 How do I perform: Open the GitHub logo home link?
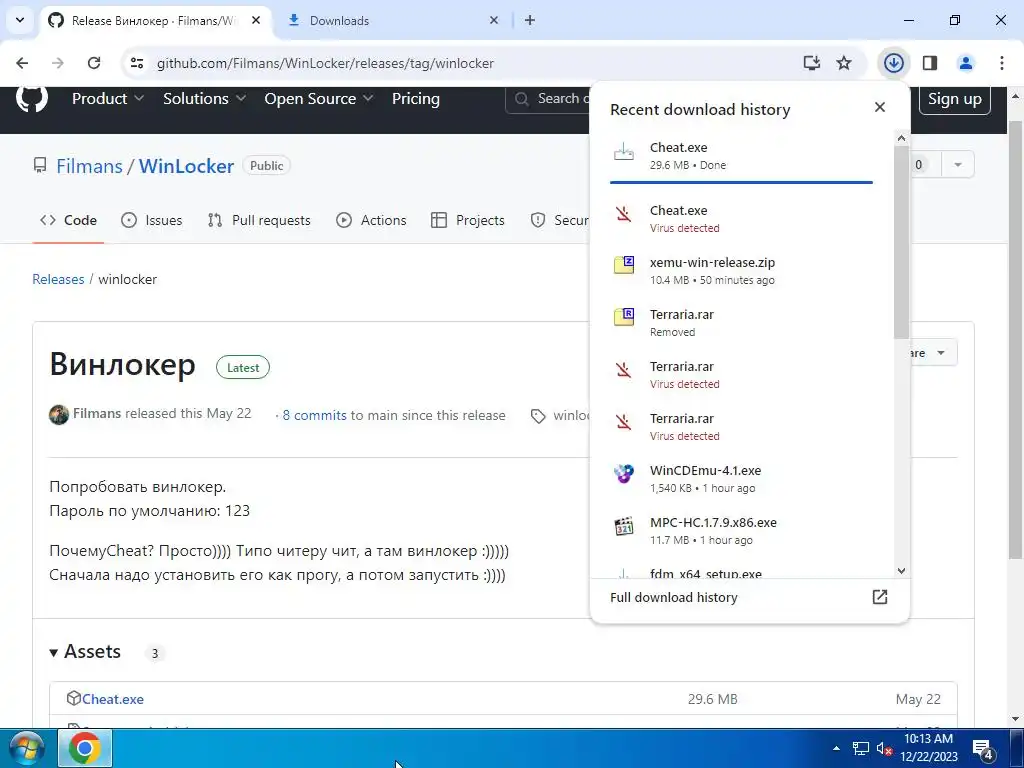[31, 98]
